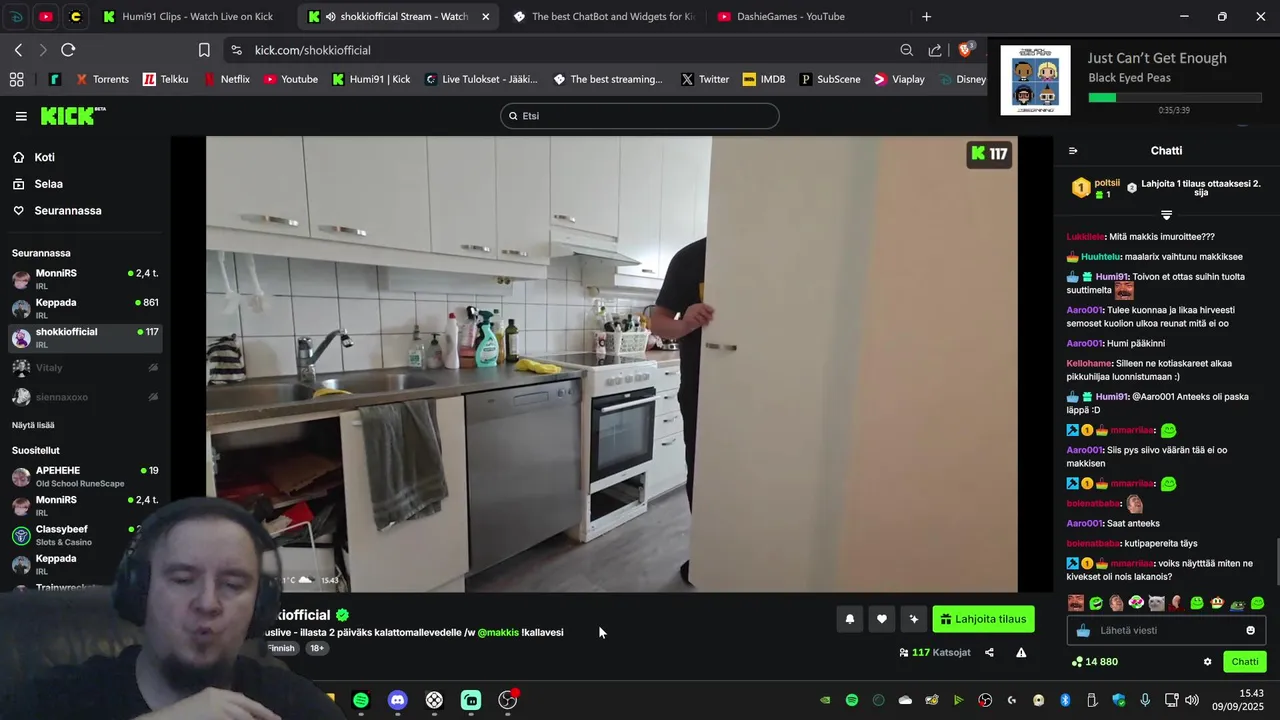Click the microphone tray icon
Image resolution: width=1280 pixels, height=720 pixels.
[1145, 700]
